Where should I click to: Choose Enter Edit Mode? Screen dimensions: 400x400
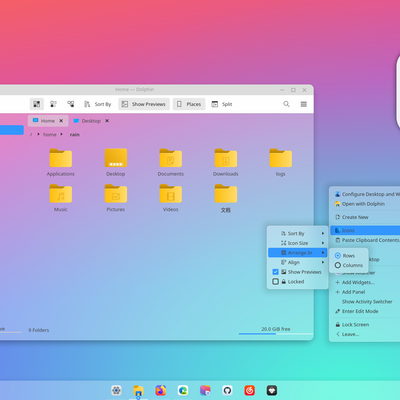pyautogui.click(x=366, y=311)
